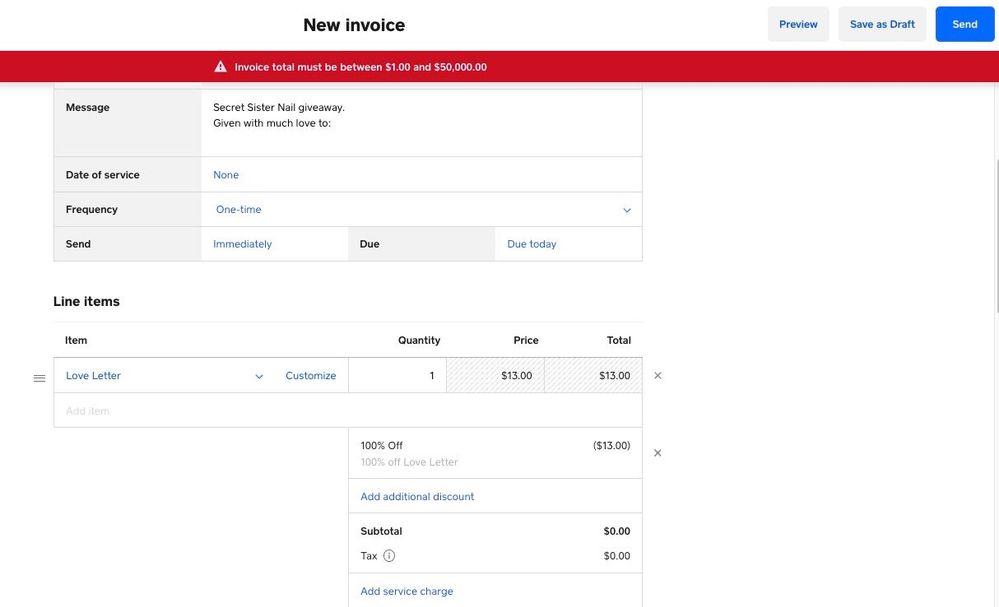Click Add service charge
This screenshot has width=999, height=607.
click(406, 591)
